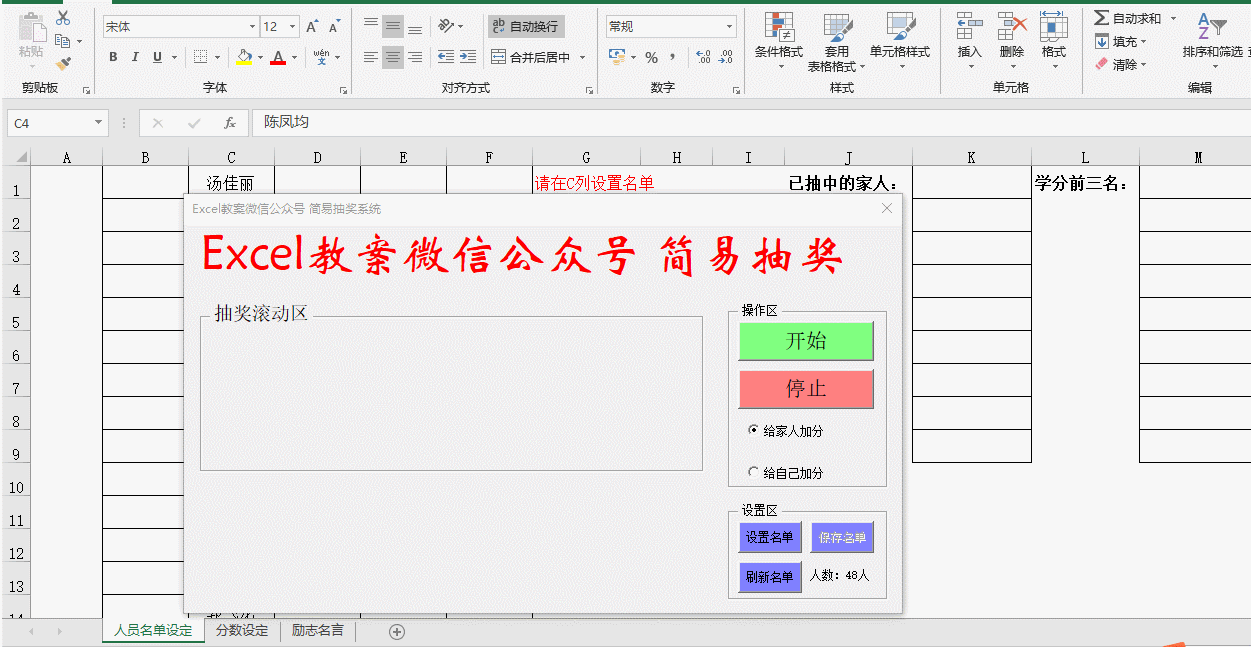The width and height of the screenshot is (1251, 647).
Task: Click the Decrease Font Size icon
Action: click(335, 26)
